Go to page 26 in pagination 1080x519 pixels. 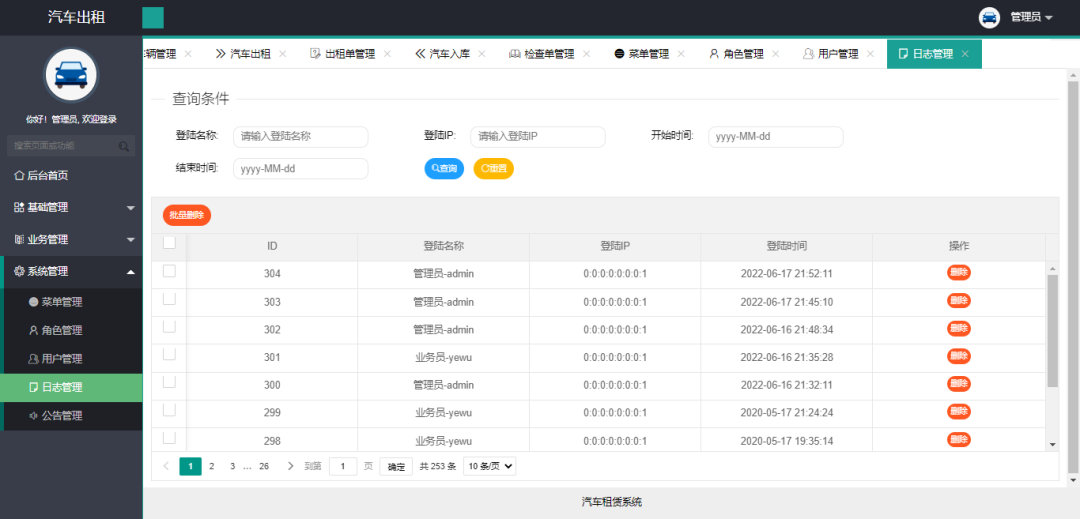click(x=264, y=466)
